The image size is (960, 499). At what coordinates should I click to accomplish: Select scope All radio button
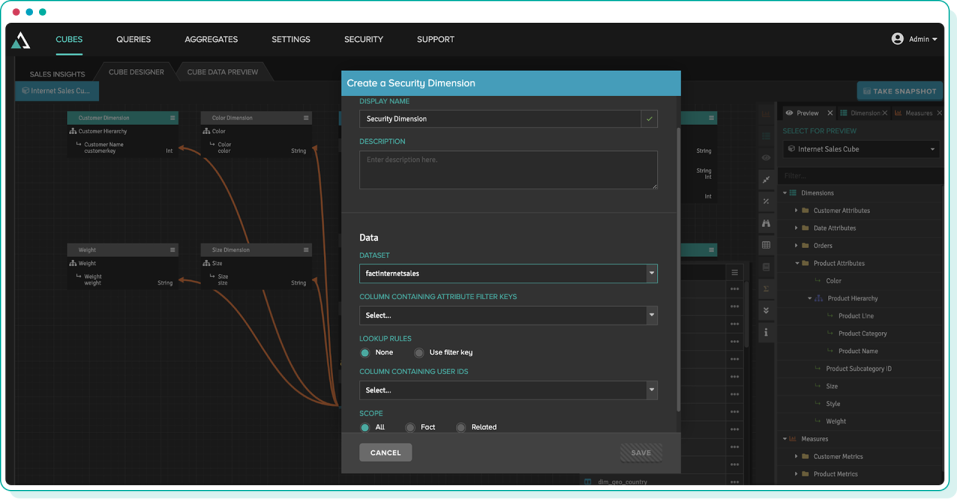pos(365,427)
